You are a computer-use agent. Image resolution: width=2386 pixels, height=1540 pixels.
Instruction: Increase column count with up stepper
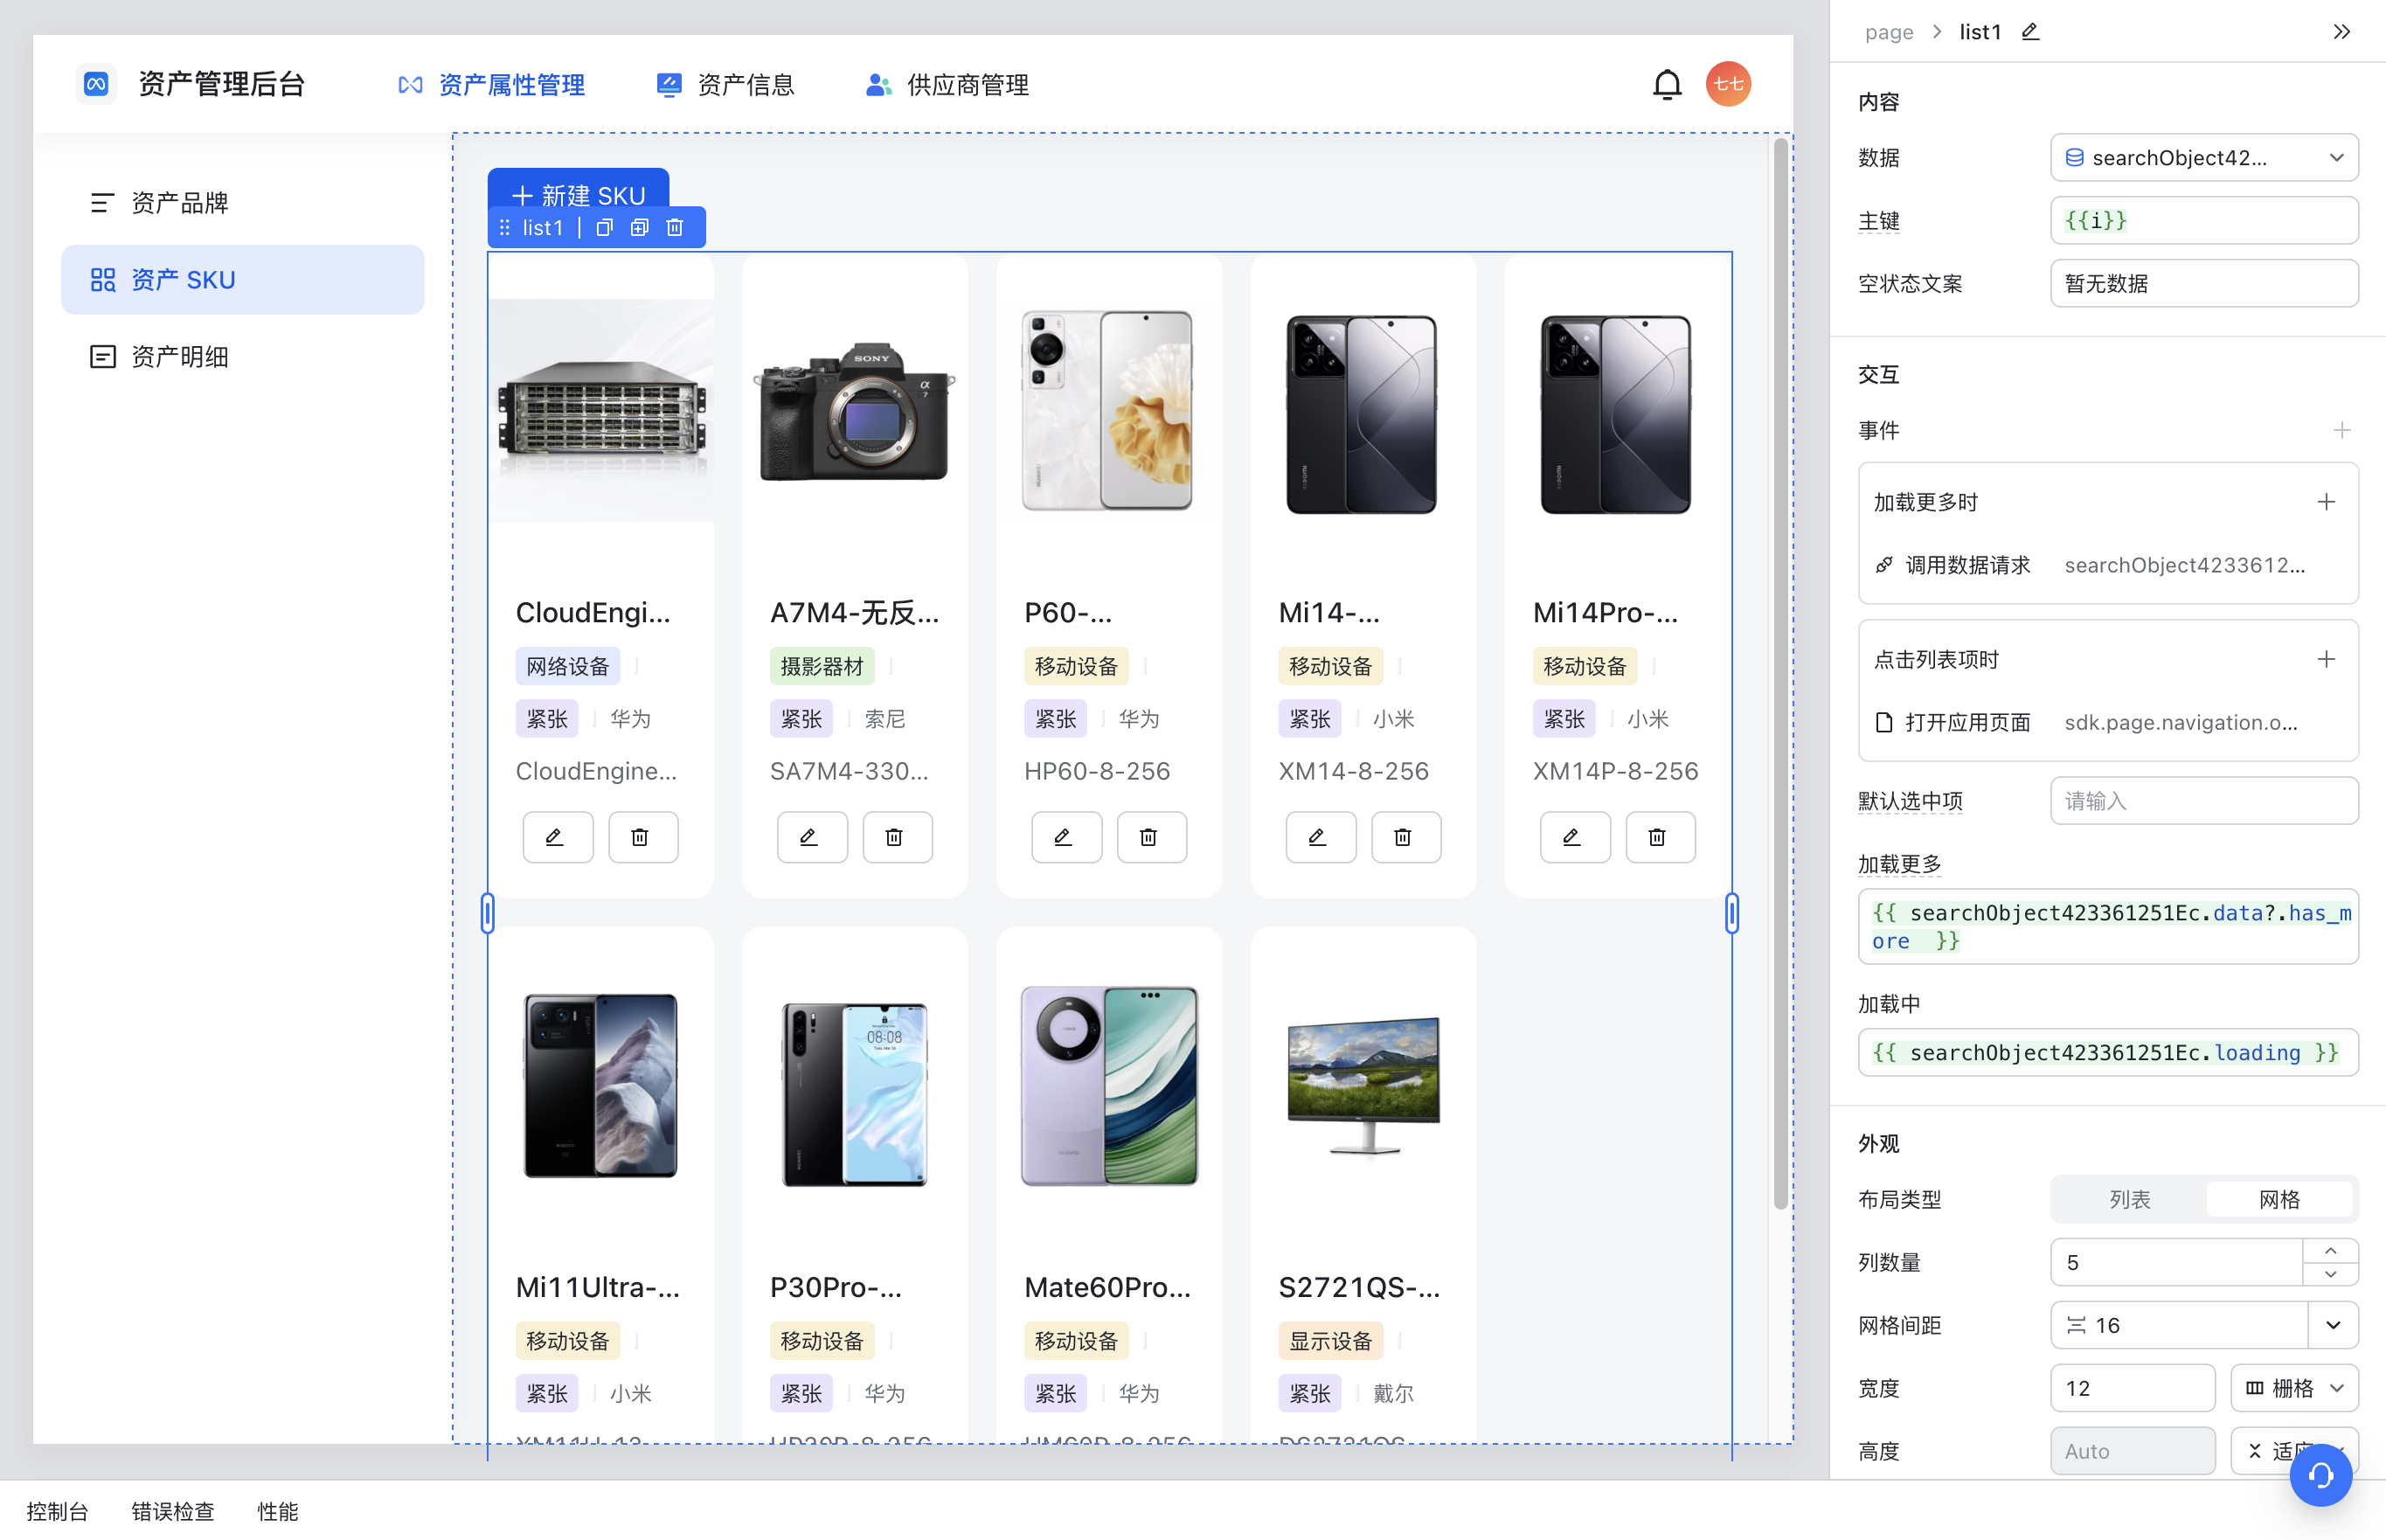tap(2330, 1251)
